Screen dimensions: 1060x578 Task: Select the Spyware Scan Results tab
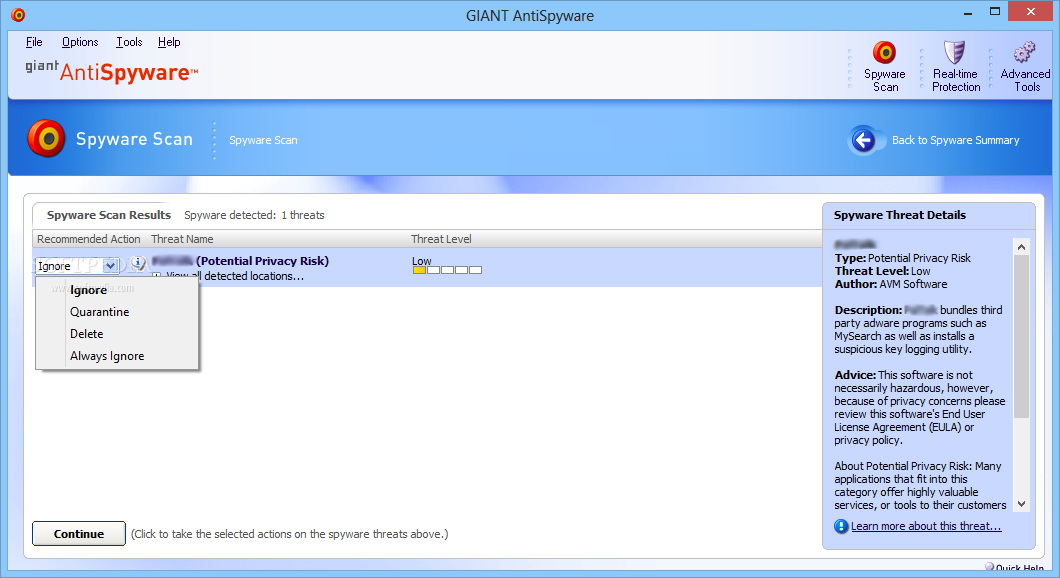pos(109,215)
